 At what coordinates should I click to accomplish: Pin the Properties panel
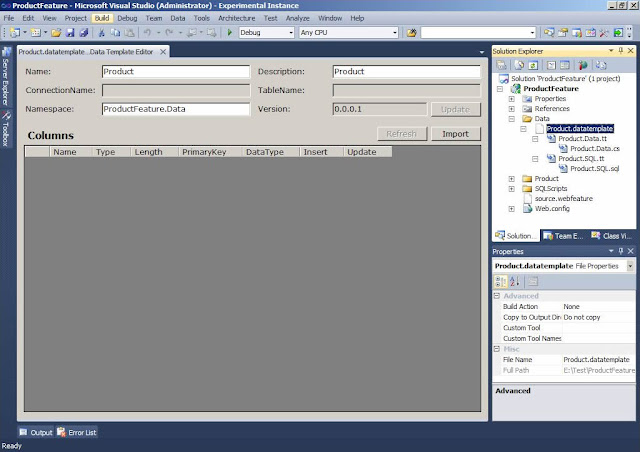point(621,251)
